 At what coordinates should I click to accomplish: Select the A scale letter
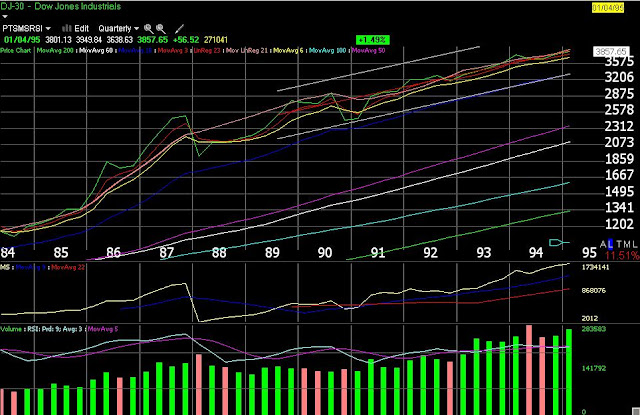[x=604, y=244]
